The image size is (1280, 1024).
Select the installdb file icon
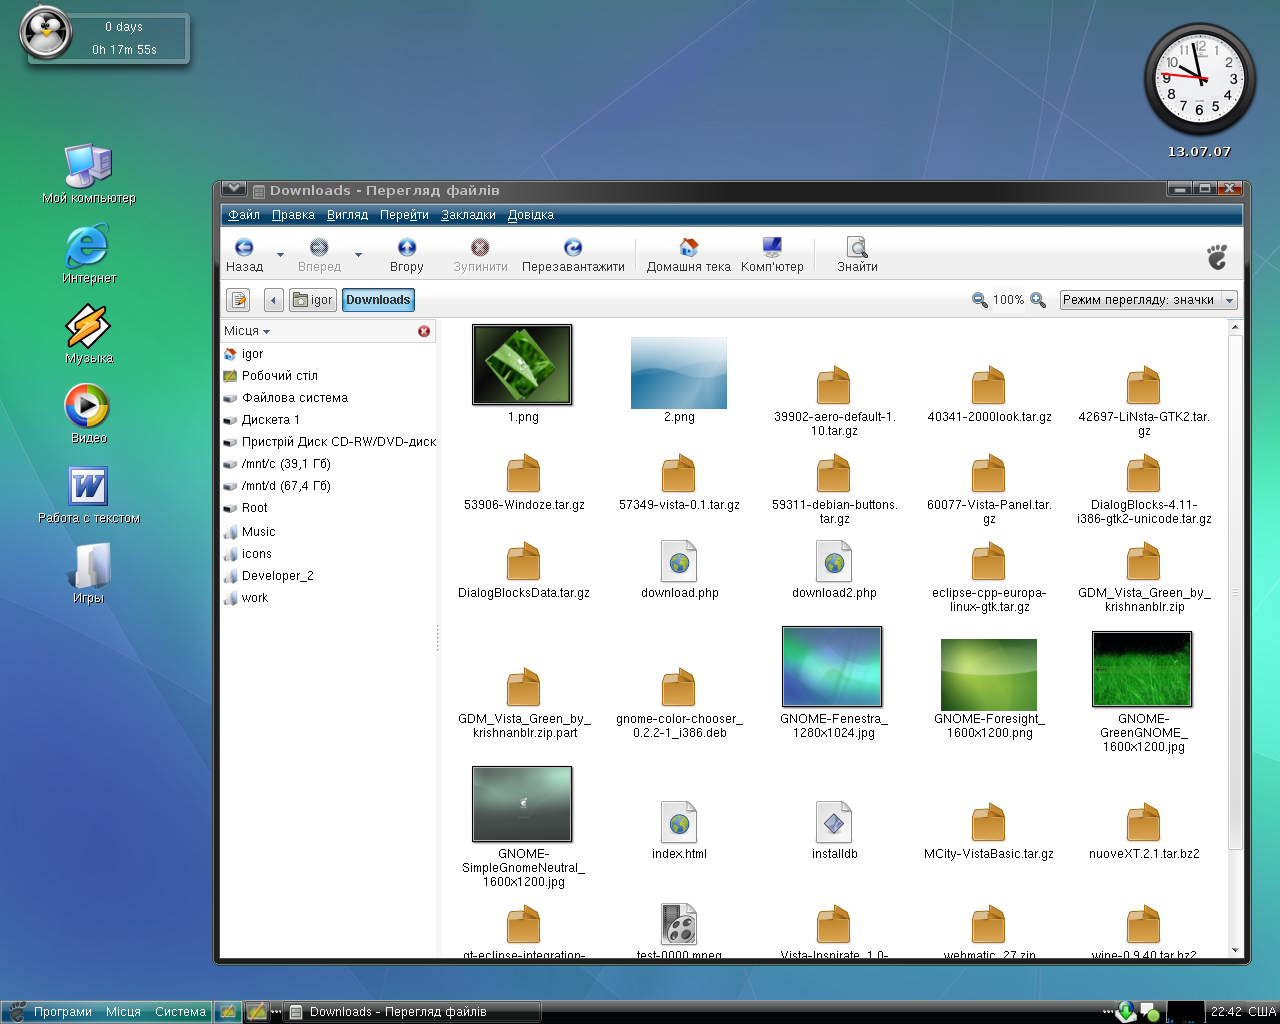coord(834,822)
